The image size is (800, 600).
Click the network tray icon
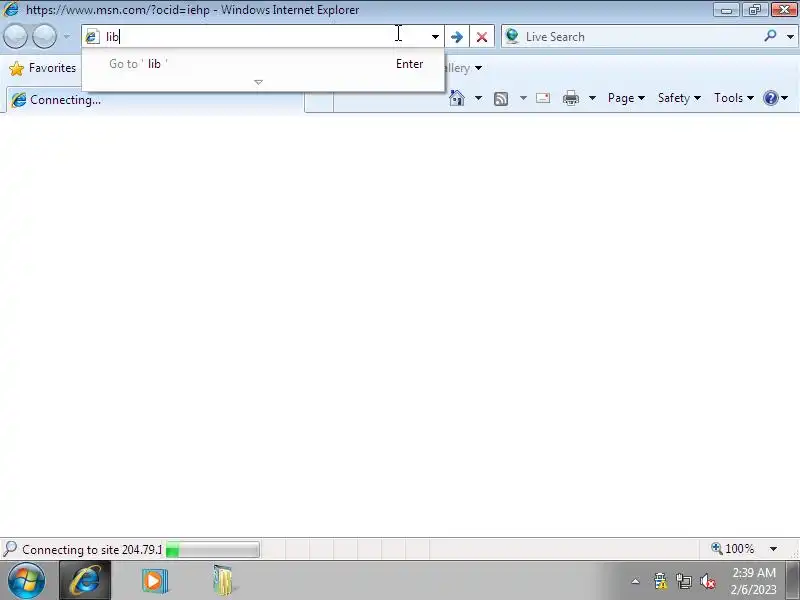click(x=684, y=581)
